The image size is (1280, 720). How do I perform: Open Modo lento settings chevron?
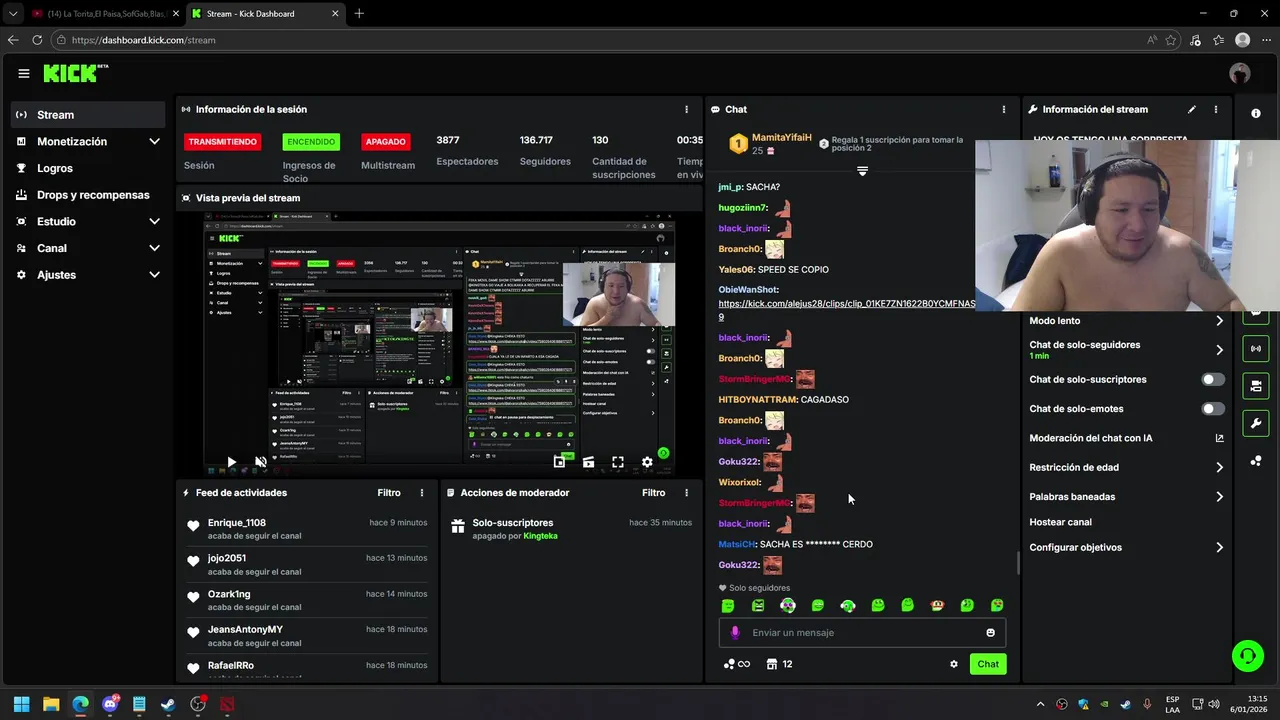point(1219,321)
